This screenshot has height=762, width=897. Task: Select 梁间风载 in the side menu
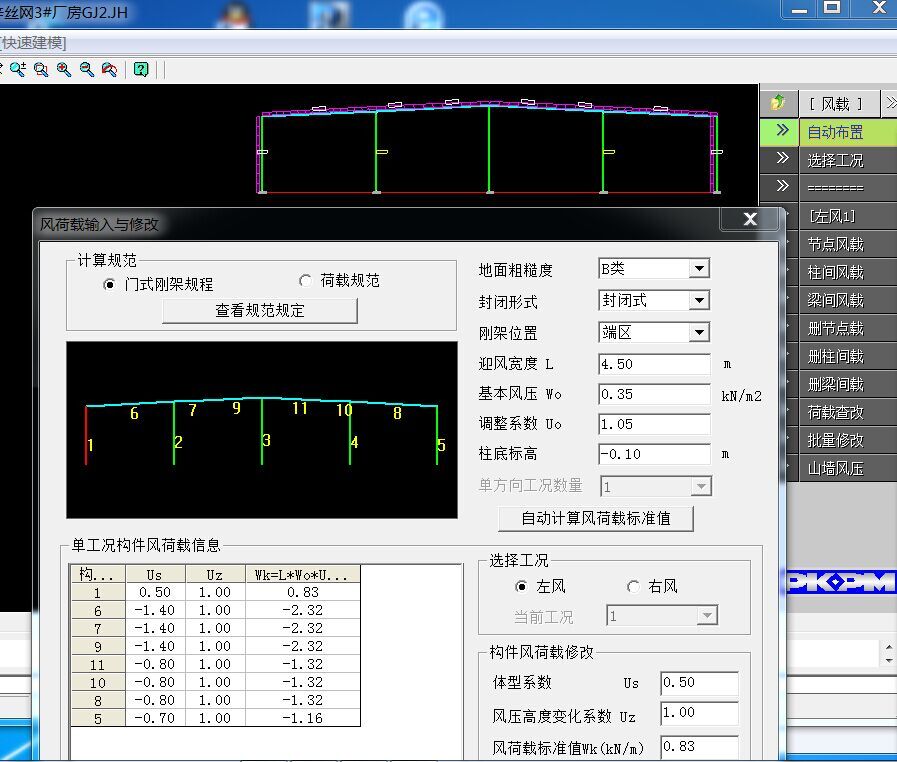847,300
